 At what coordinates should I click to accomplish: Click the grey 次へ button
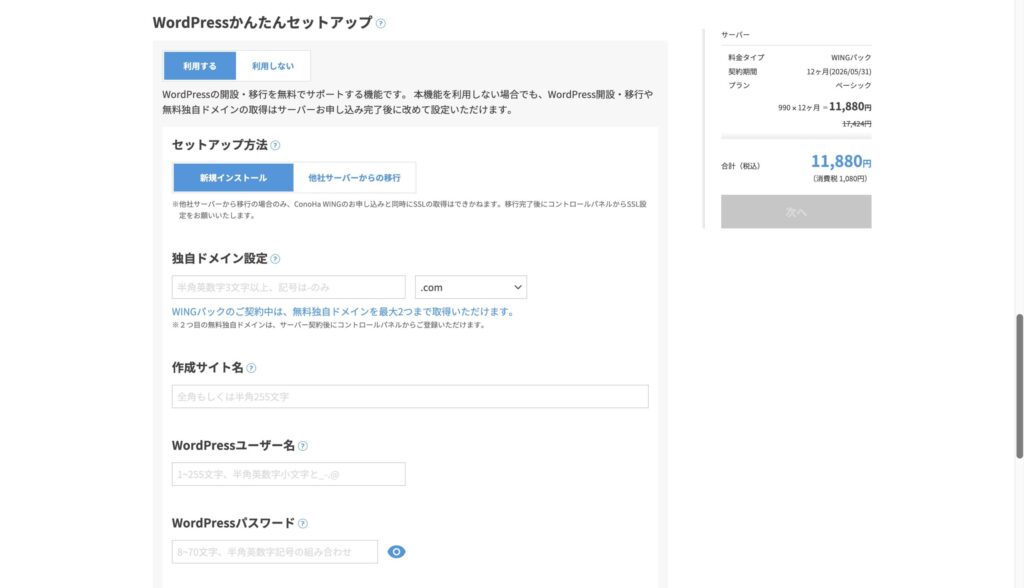(x=796, y=212)
